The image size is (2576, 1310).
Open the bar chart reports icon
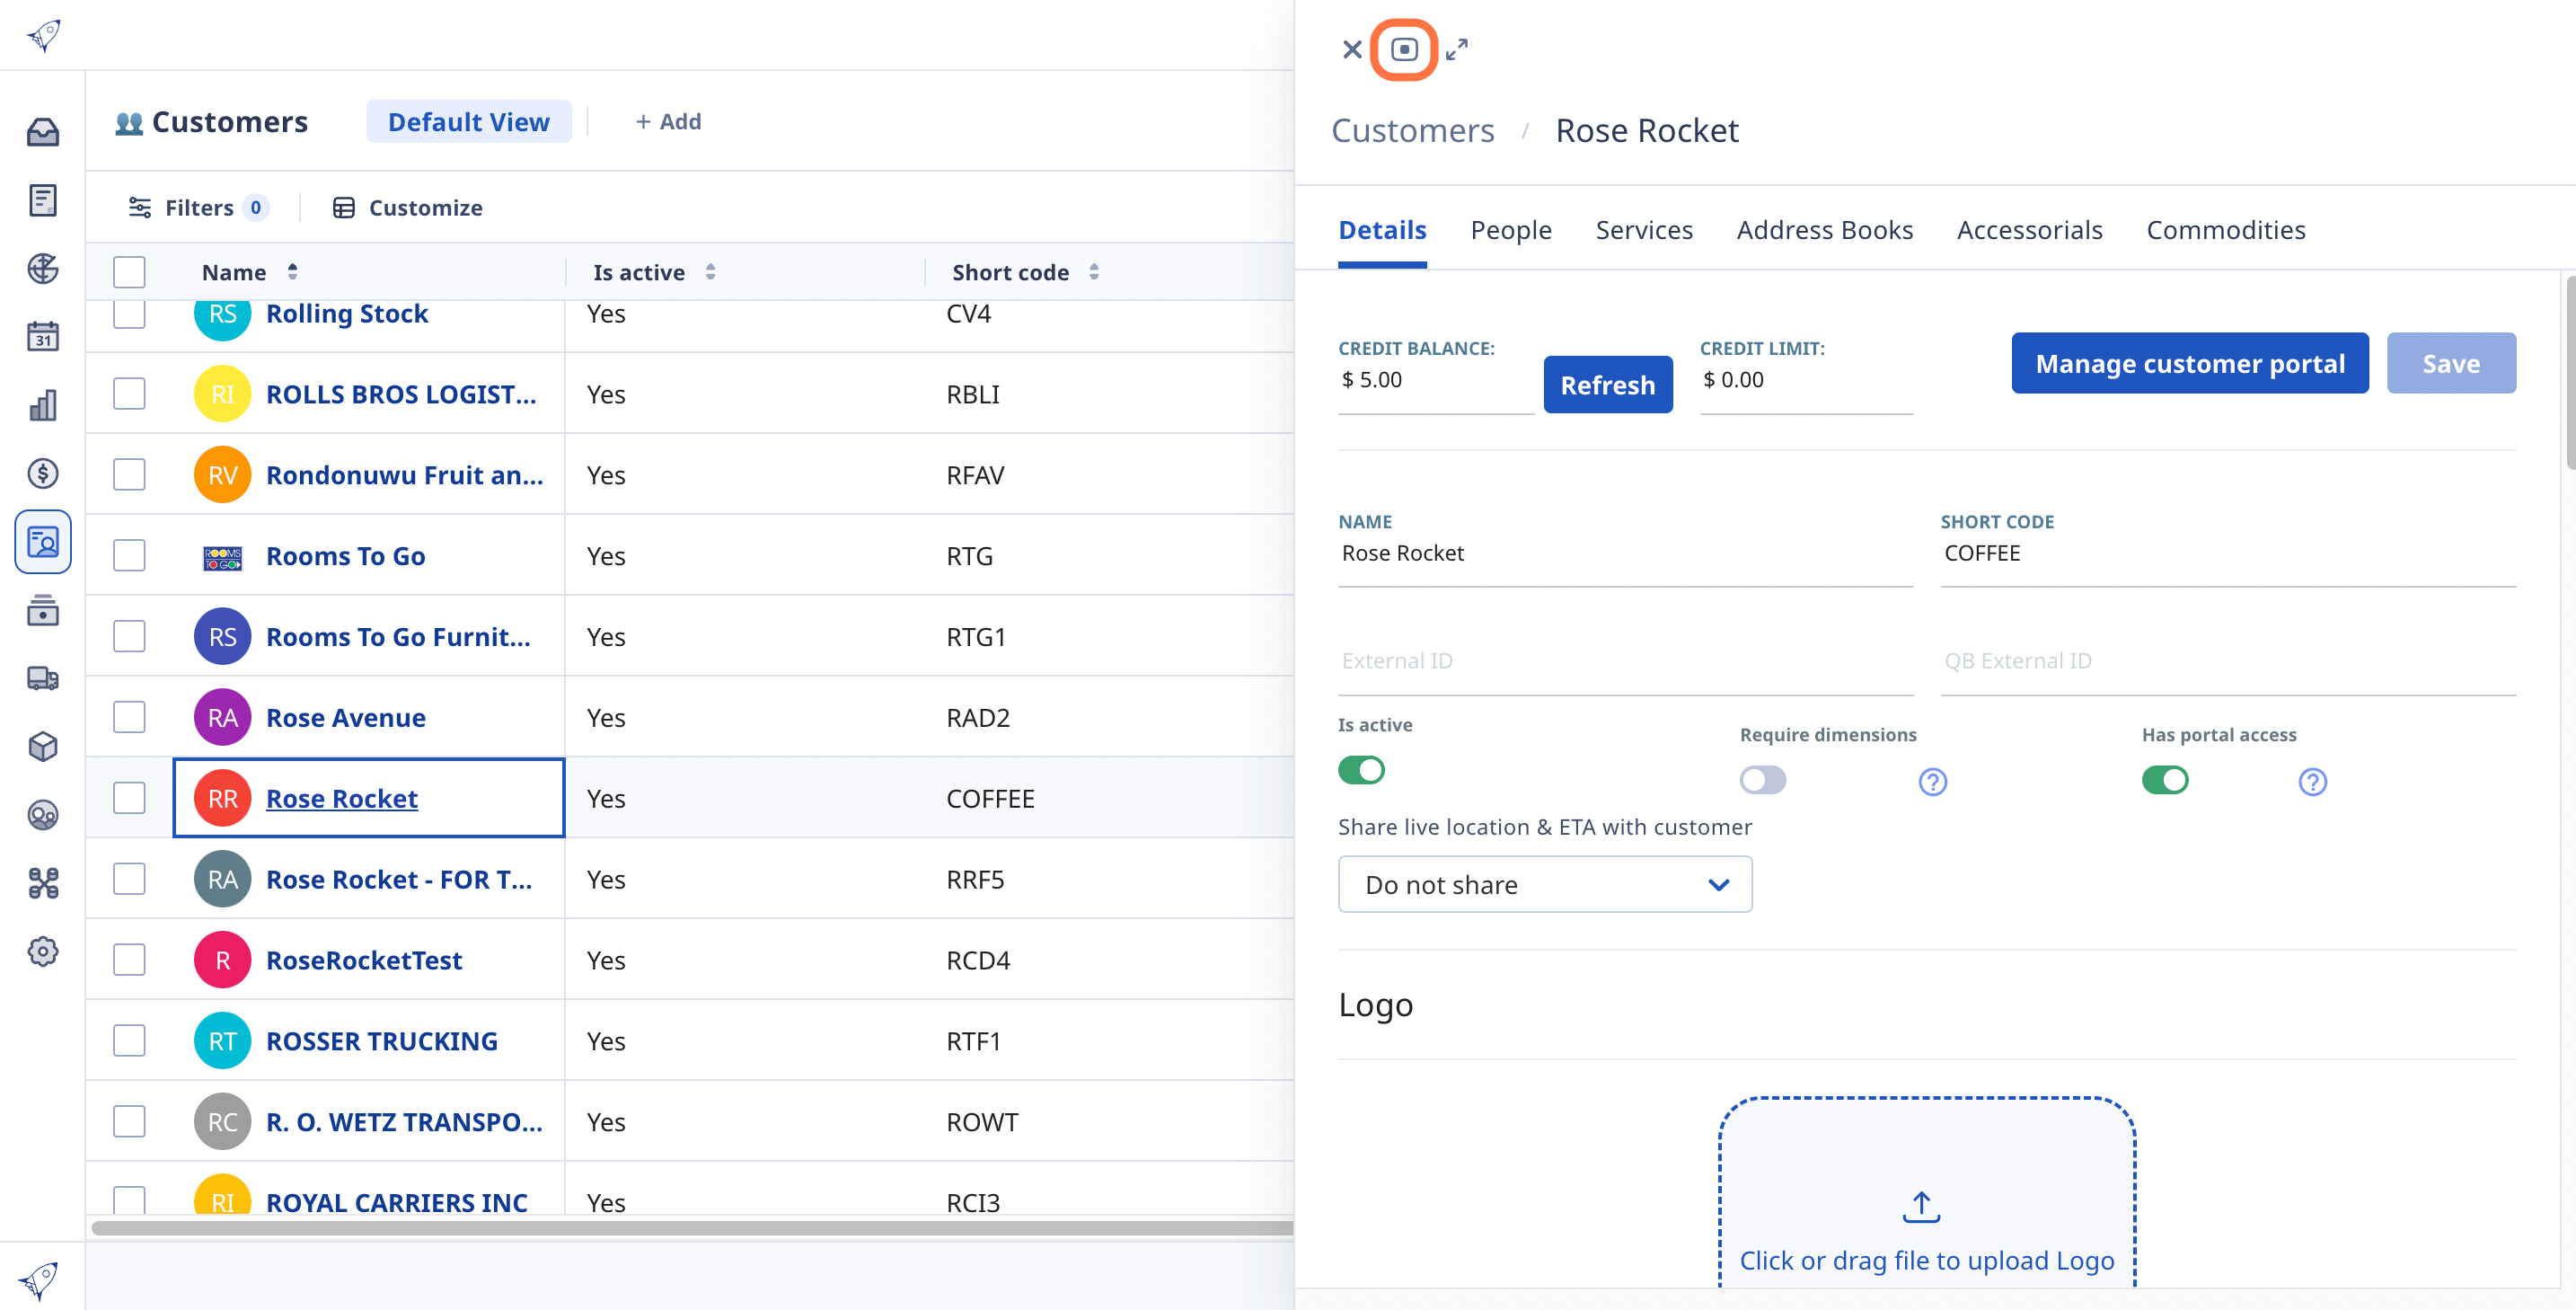[43, 405]
